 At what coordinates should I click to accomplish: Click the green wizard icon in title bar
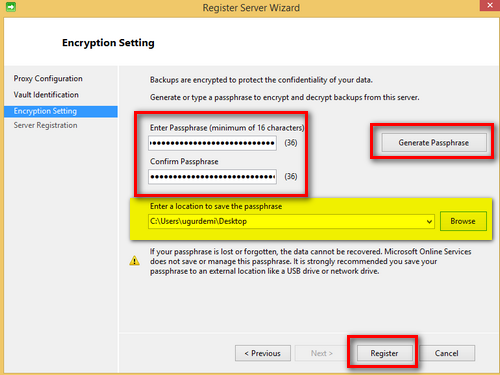coord(11,7)
